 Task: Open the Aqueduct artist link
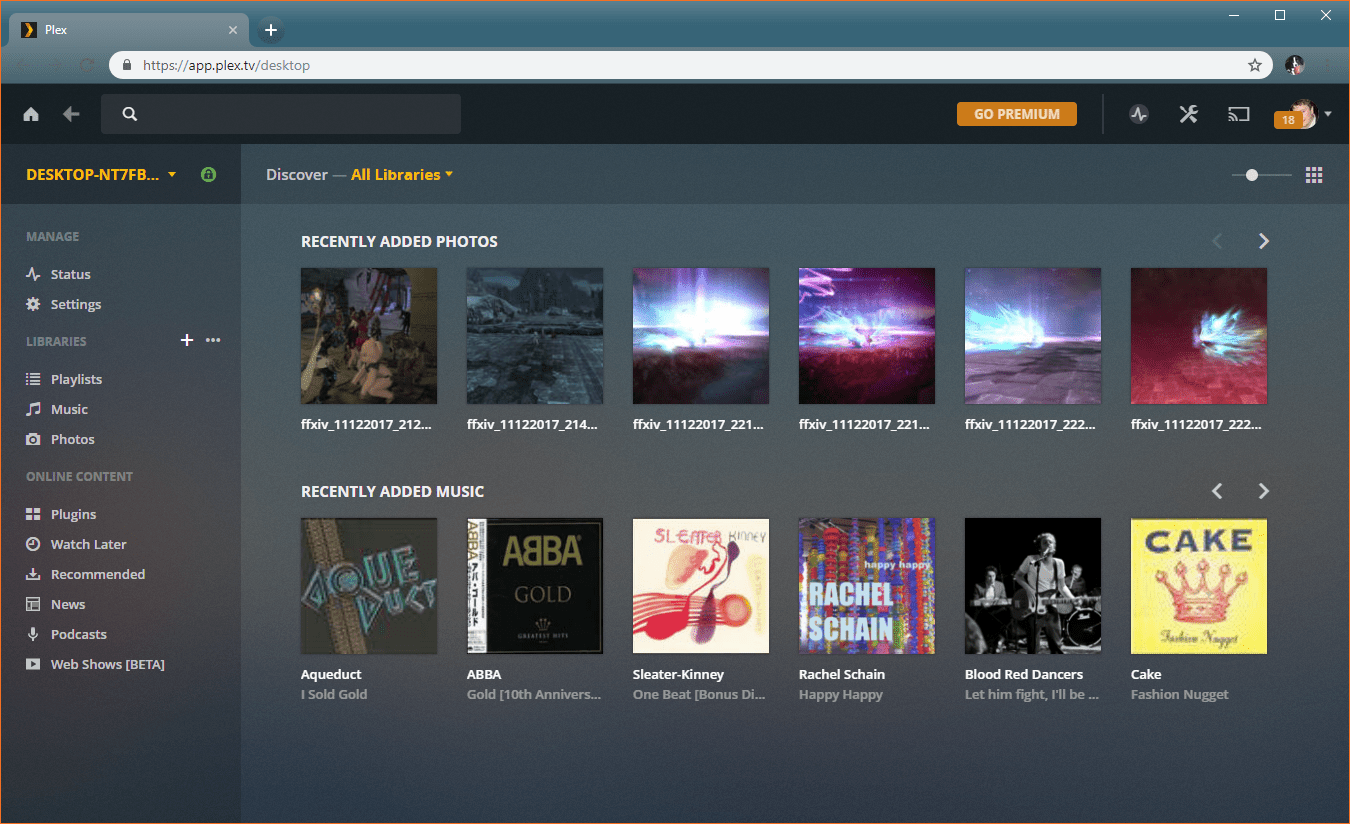(x=331, y=674)
